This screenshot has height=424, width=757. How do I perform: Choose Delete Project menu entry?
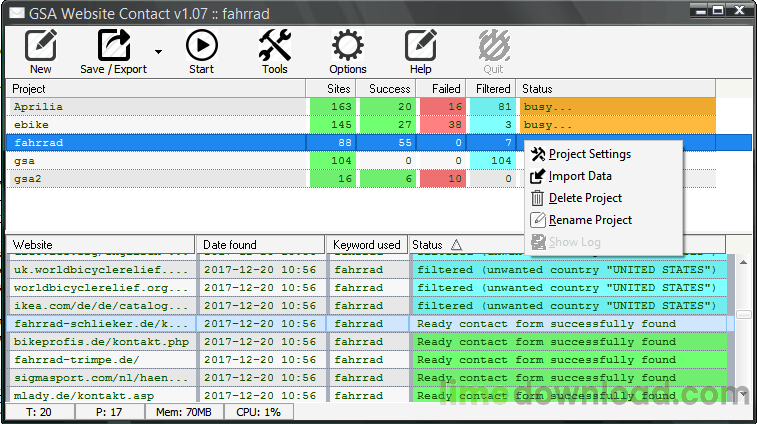pos(585,198)
